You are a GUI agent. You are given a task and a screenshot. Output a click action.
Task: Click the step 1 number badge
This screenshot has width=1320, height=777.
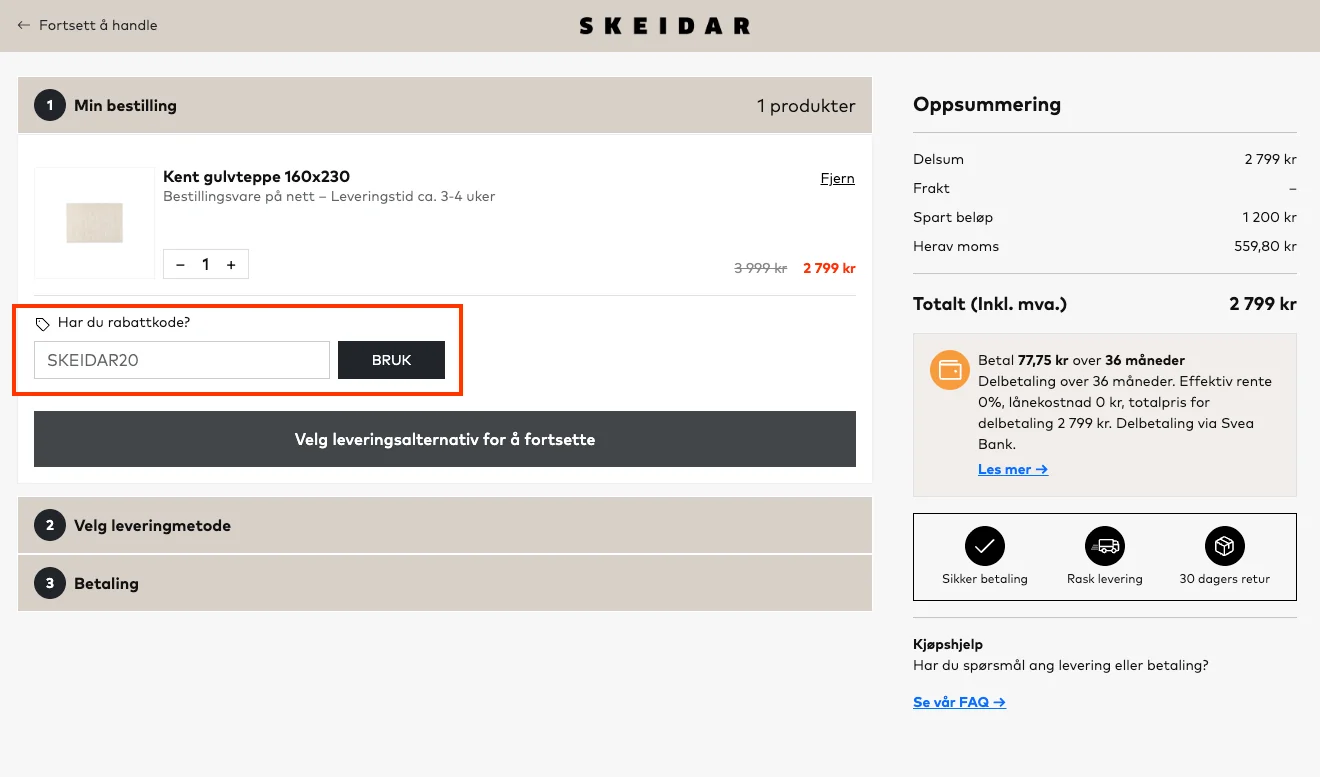coord(50,105)
